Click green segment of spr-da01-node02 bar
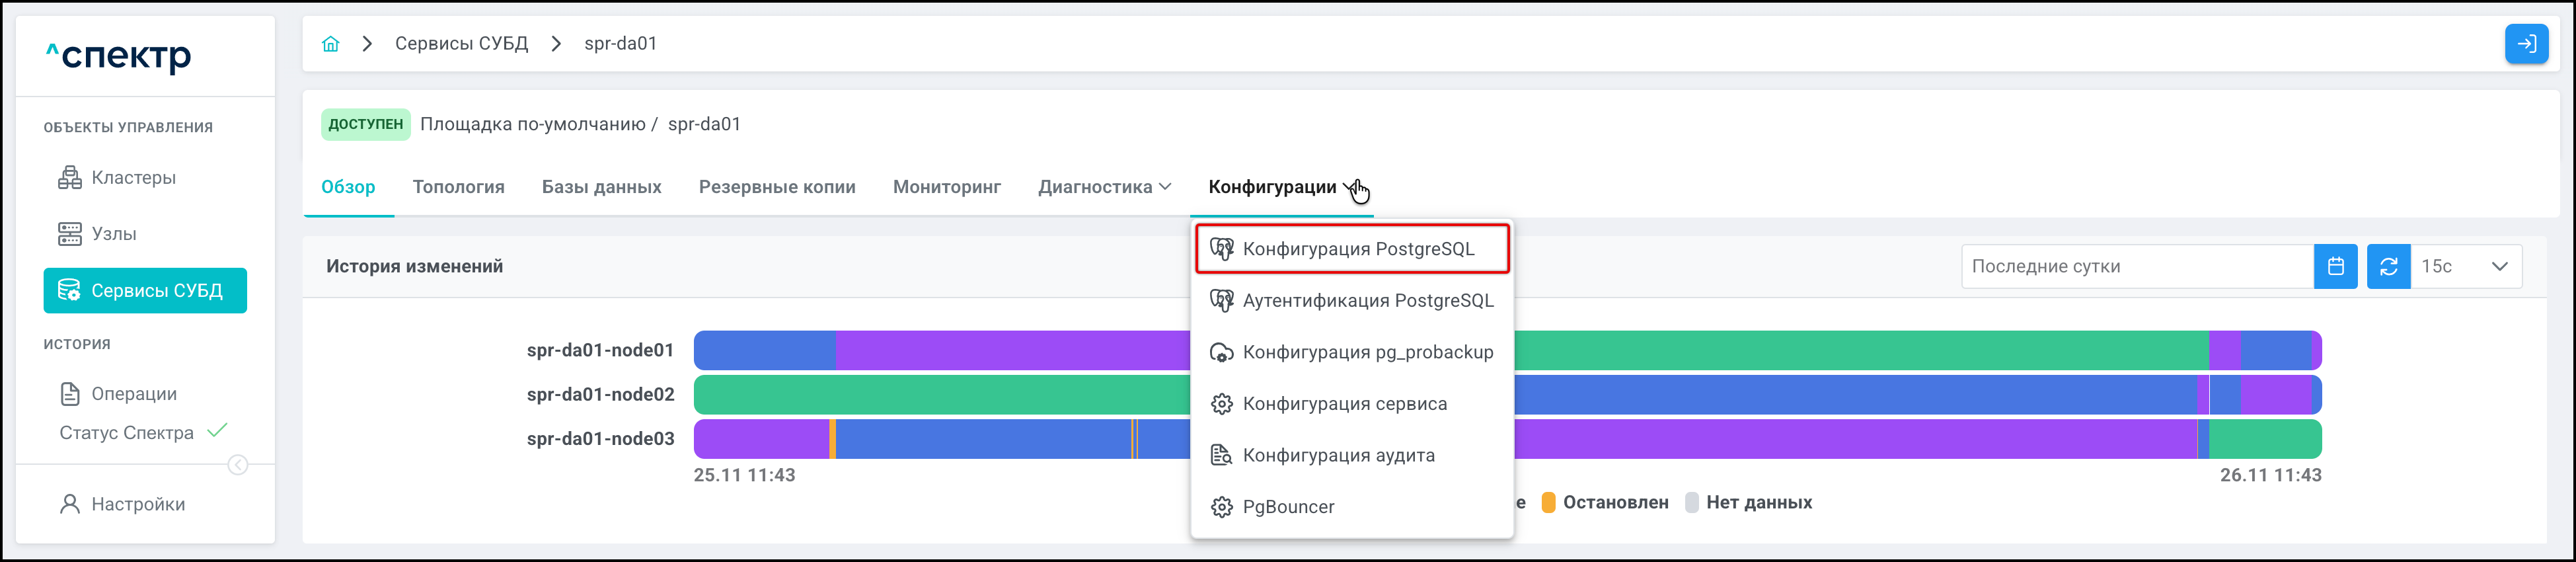 940,395
